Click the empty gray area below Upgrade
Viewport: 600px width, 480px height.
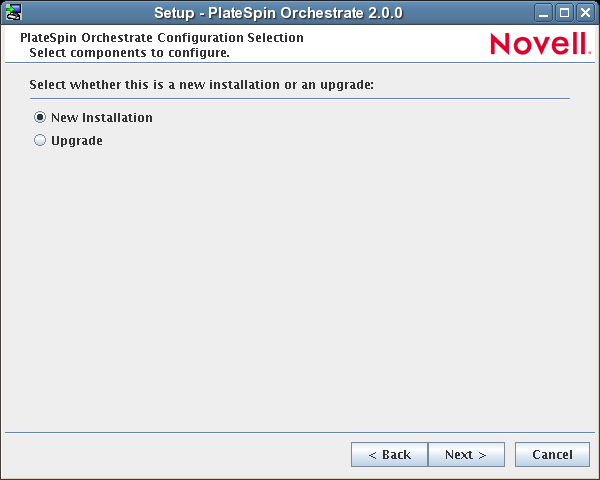tap(300, 287)
